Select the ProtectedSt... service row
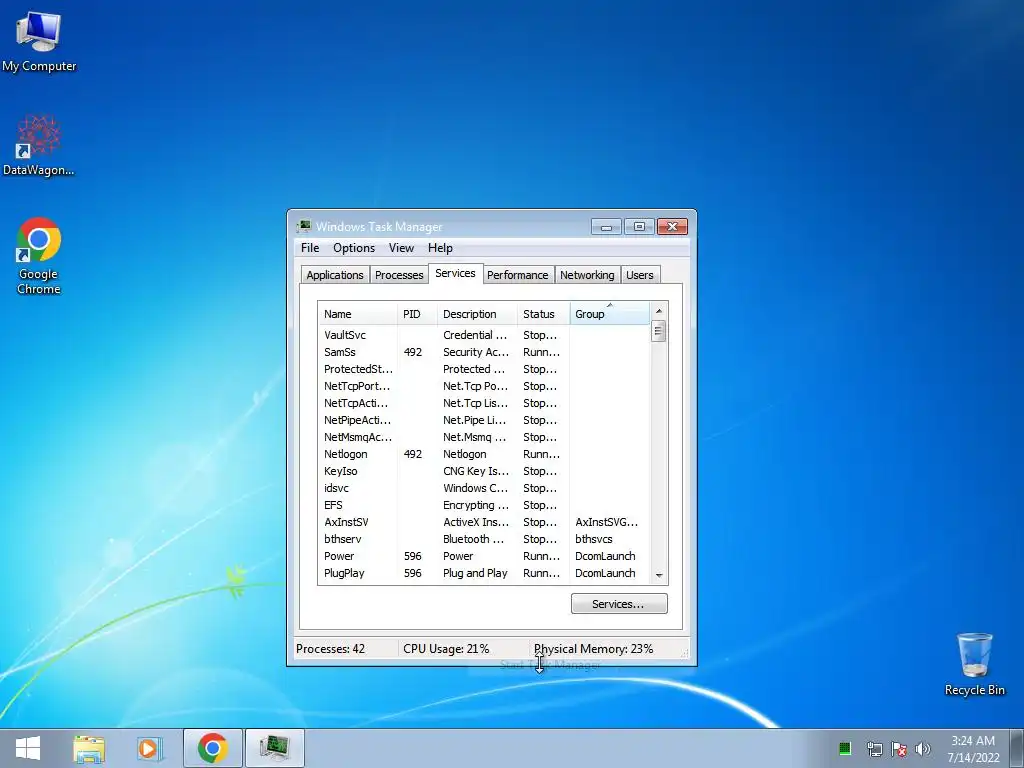 point(484,369)
